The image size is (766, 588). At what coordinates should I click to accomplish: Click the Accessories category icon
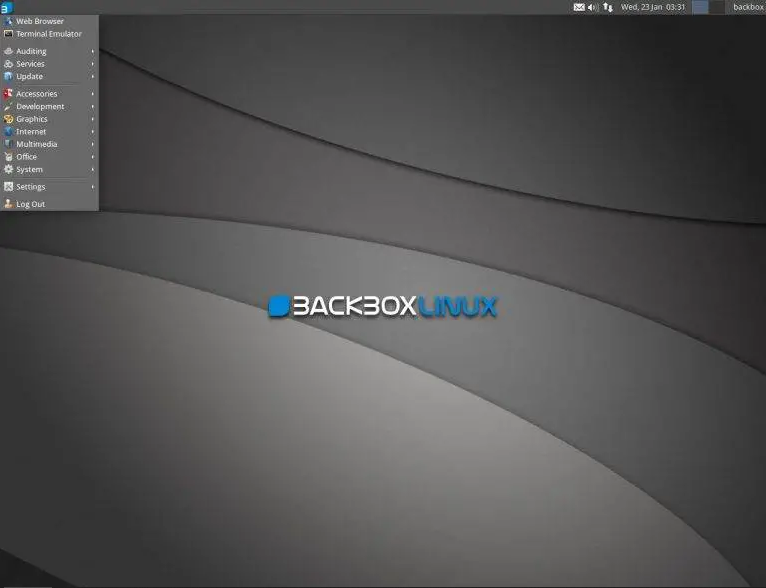[8, 93]
